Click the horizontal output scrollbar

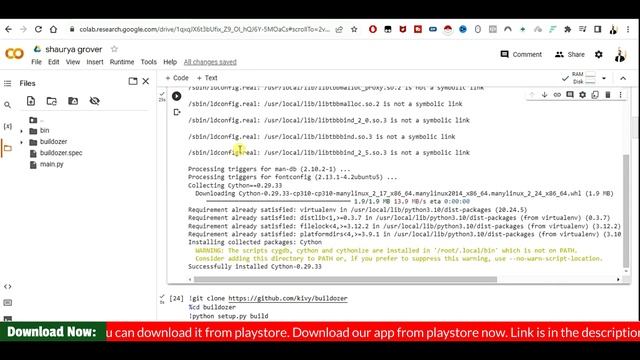click(x=345, y=280)
